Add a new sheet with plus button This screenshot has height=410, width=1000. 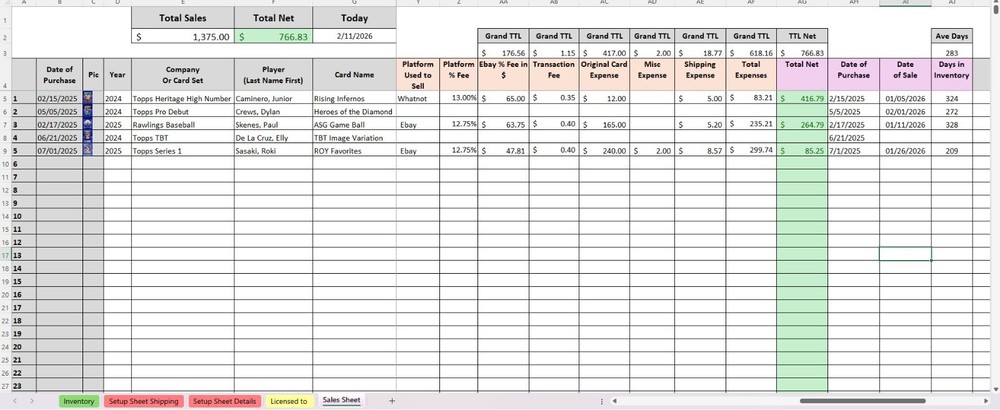tap(392, 401)
